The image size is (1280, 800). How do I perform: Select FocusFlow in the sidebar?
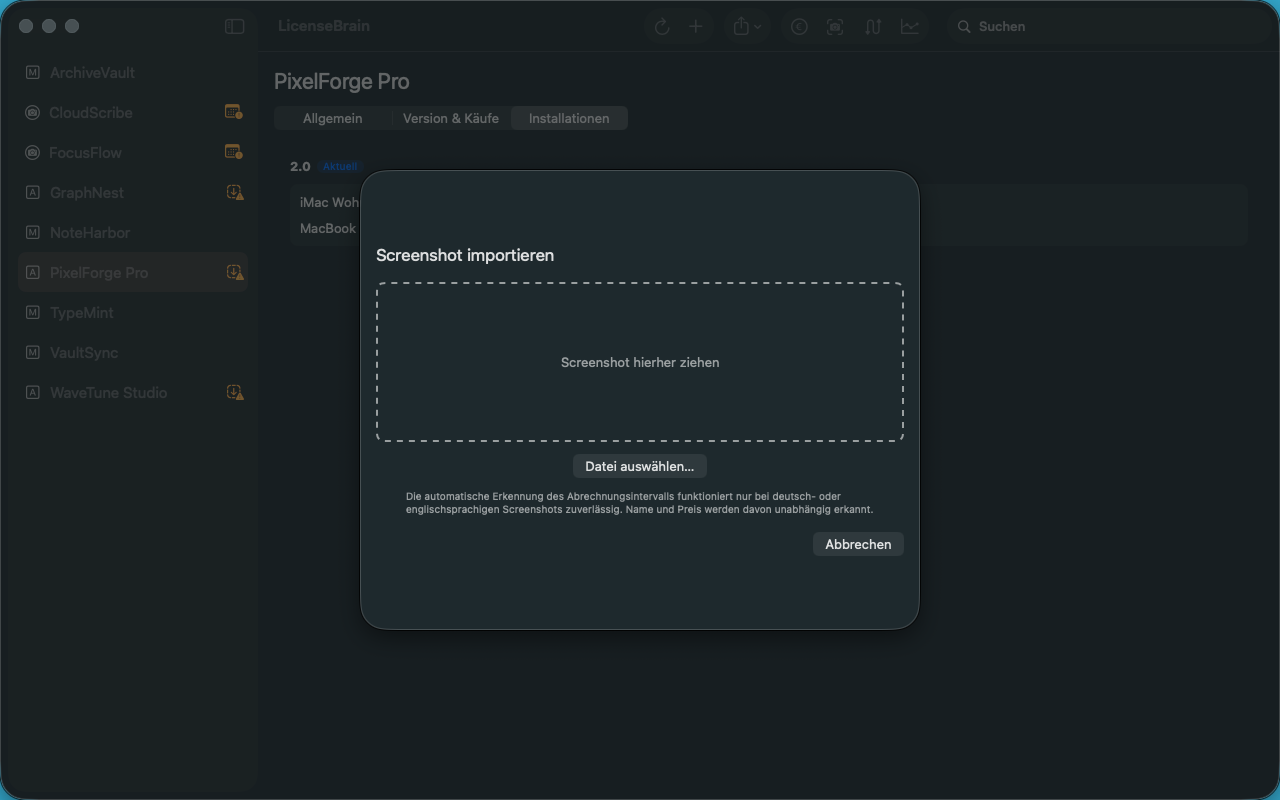(133, 153)
